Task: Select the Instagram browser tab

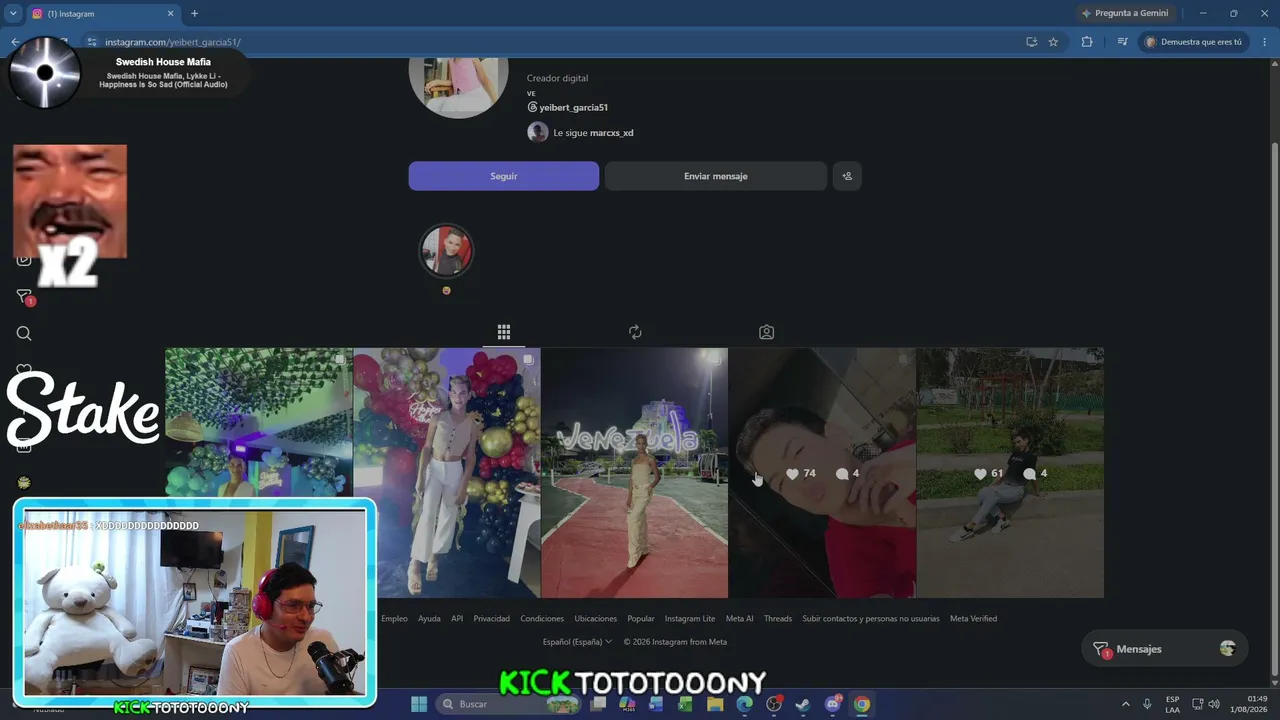Action: [x=103, y=14]
